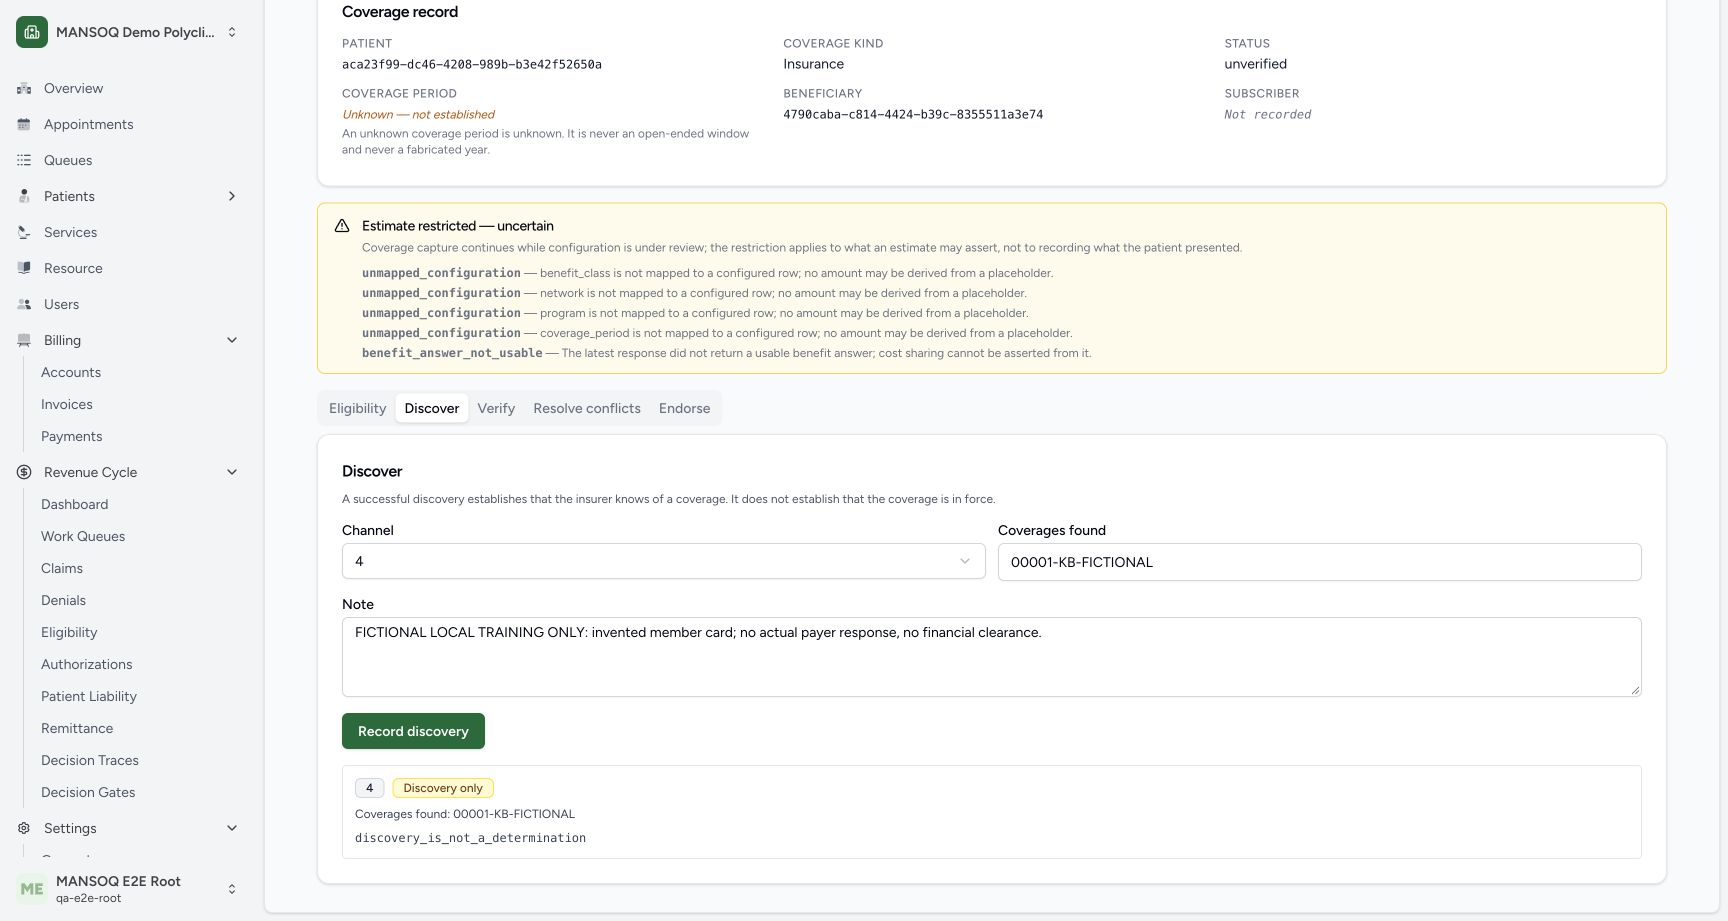Image resolution: width=1728 pixels, height=921 pixels.
Task: Open the Endorse tab
Action: point(685,408)
